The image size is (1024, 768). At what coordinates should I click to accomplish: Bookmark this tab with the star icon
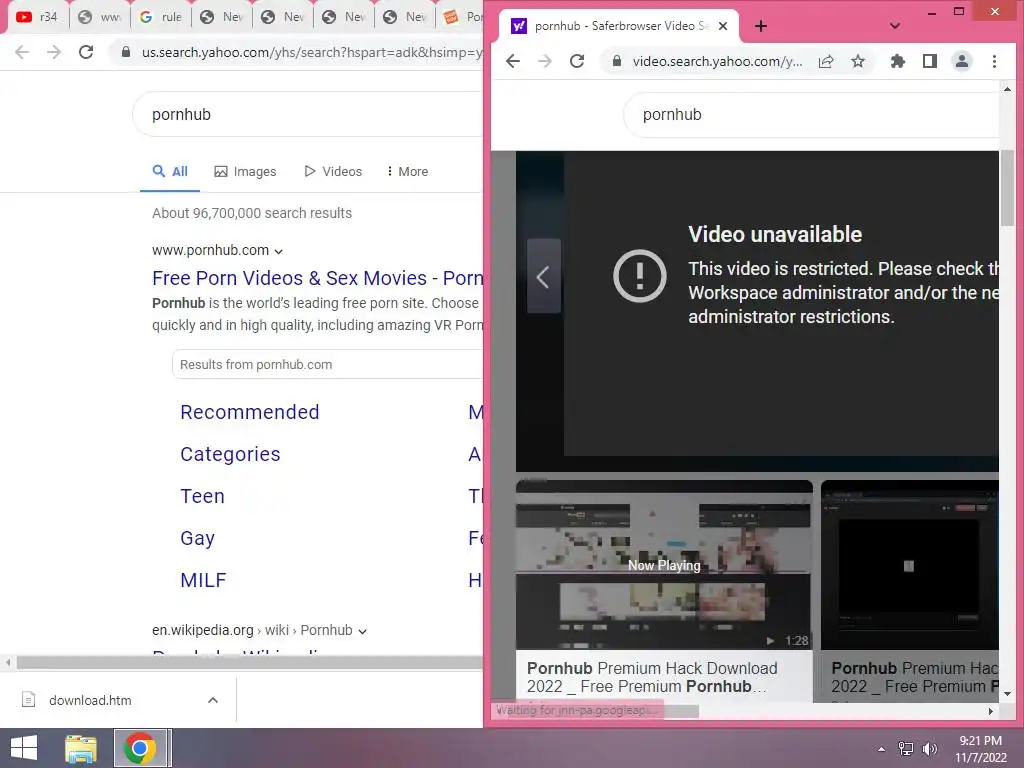(x=858, y=61)
